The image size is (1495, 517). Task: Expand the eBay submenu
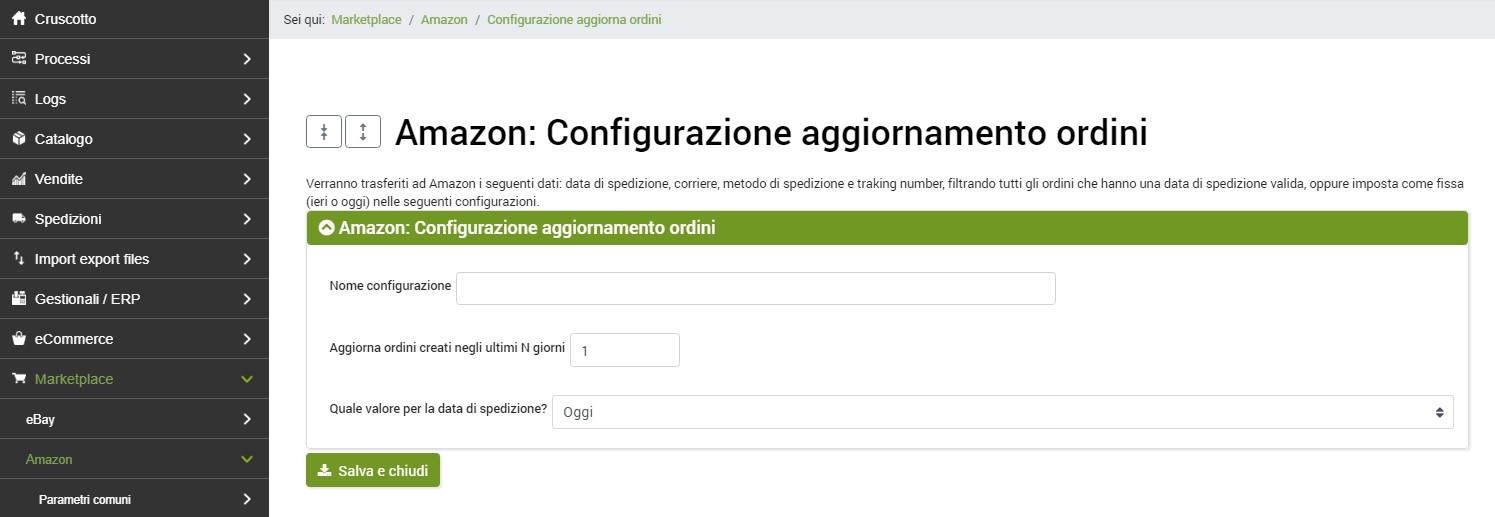click(x=247, y=419)
